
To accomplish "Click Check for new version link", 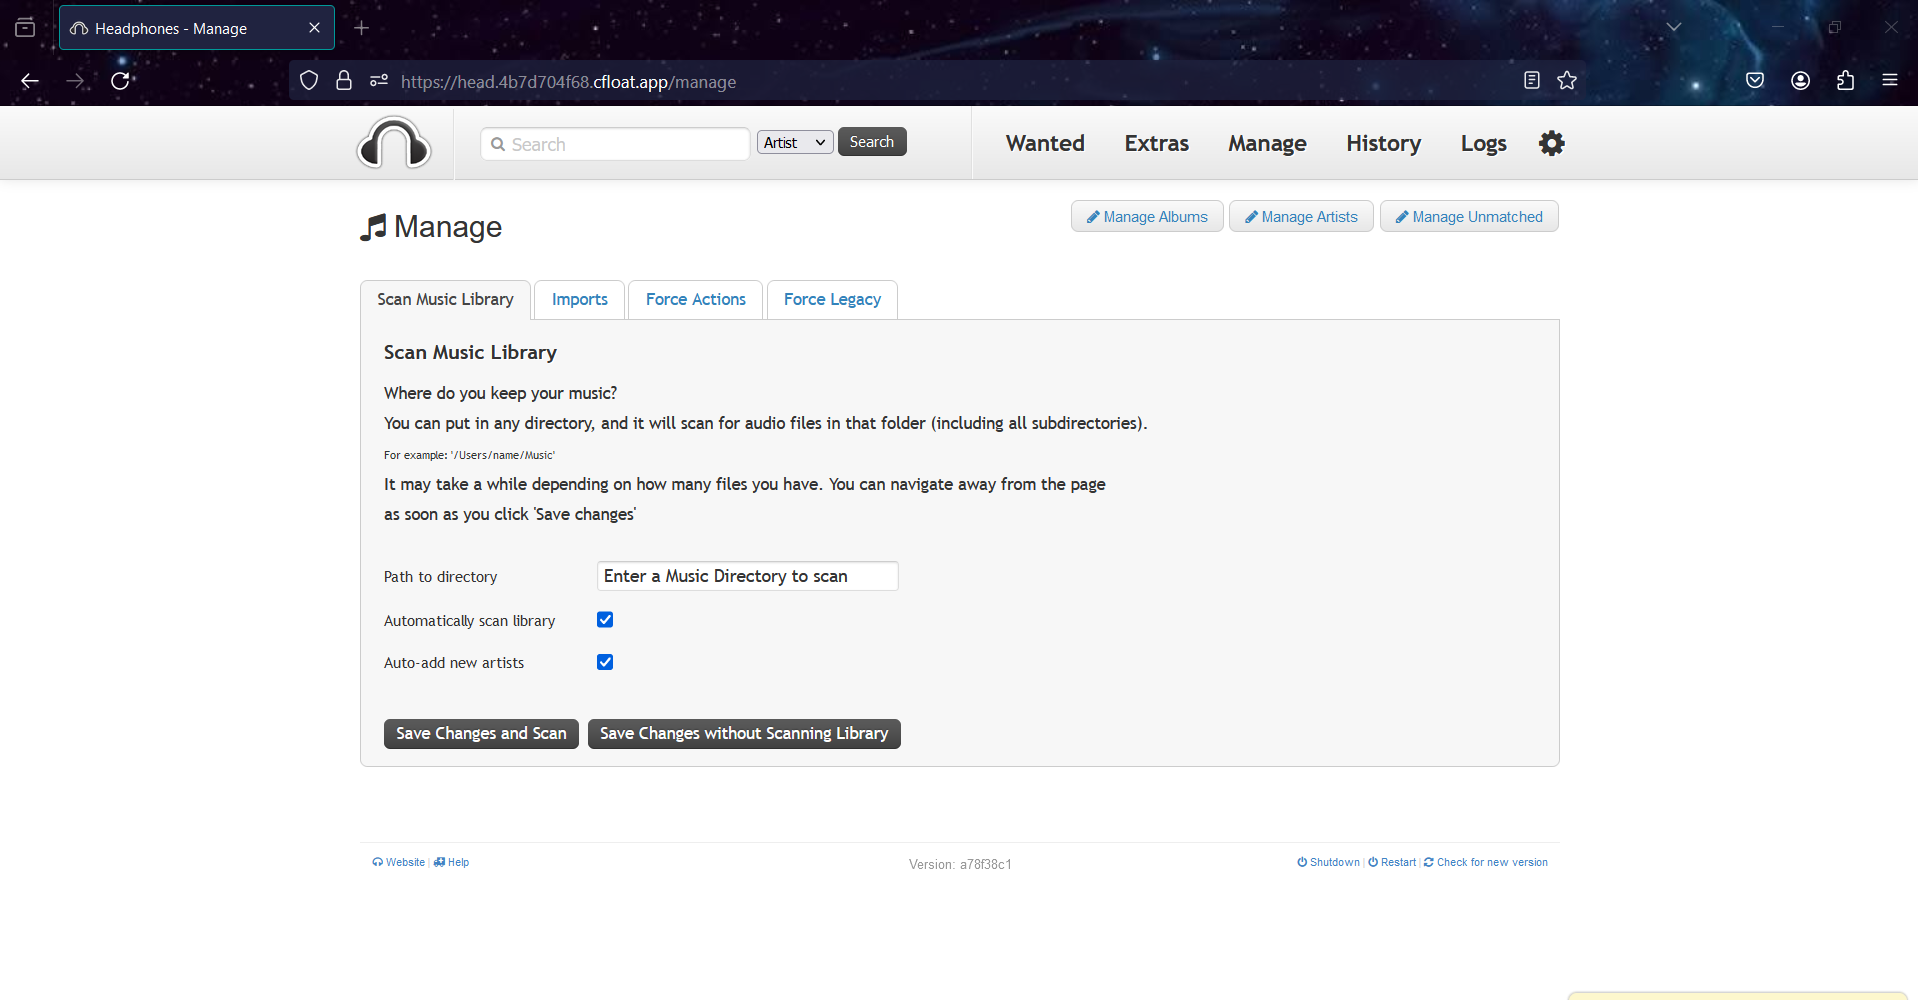I will coord(1486,862).
